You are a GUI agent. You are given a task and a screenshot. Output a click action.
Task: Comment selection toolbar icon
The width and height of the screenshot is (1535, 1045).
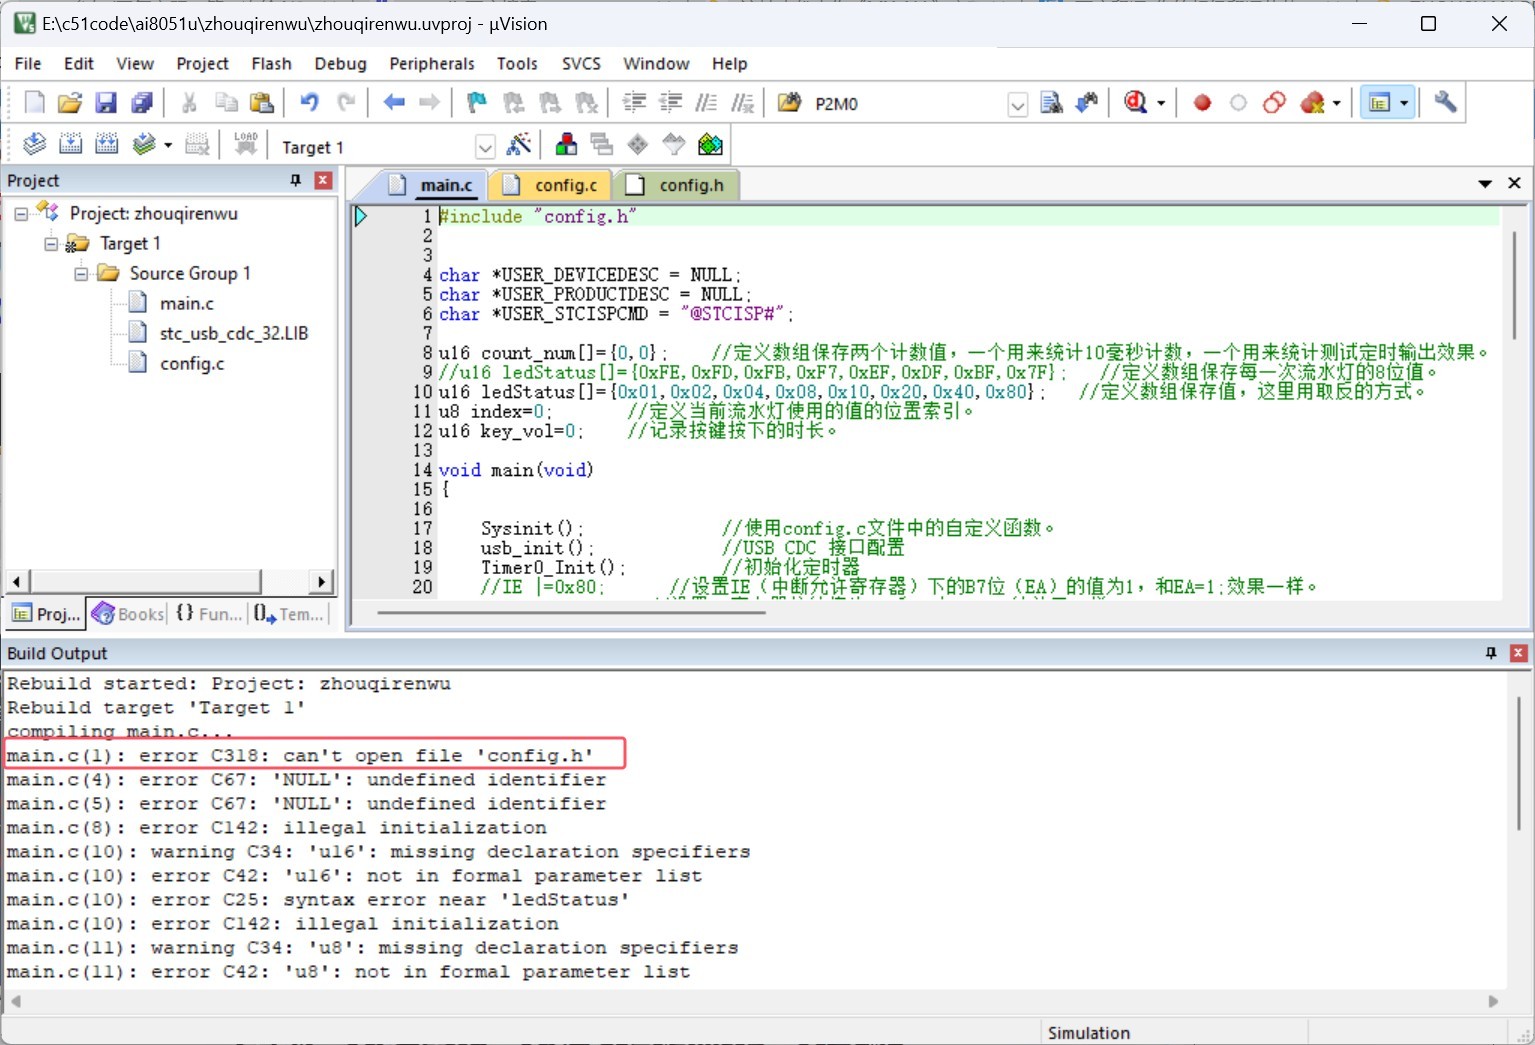click(706, 103)
